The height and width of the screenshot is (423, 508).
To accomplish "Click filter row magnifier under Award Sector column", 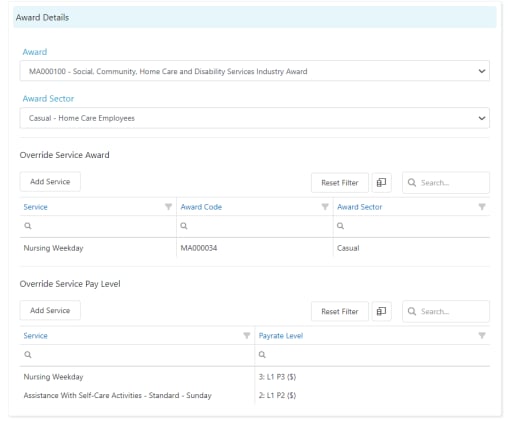I will point(340,226).
